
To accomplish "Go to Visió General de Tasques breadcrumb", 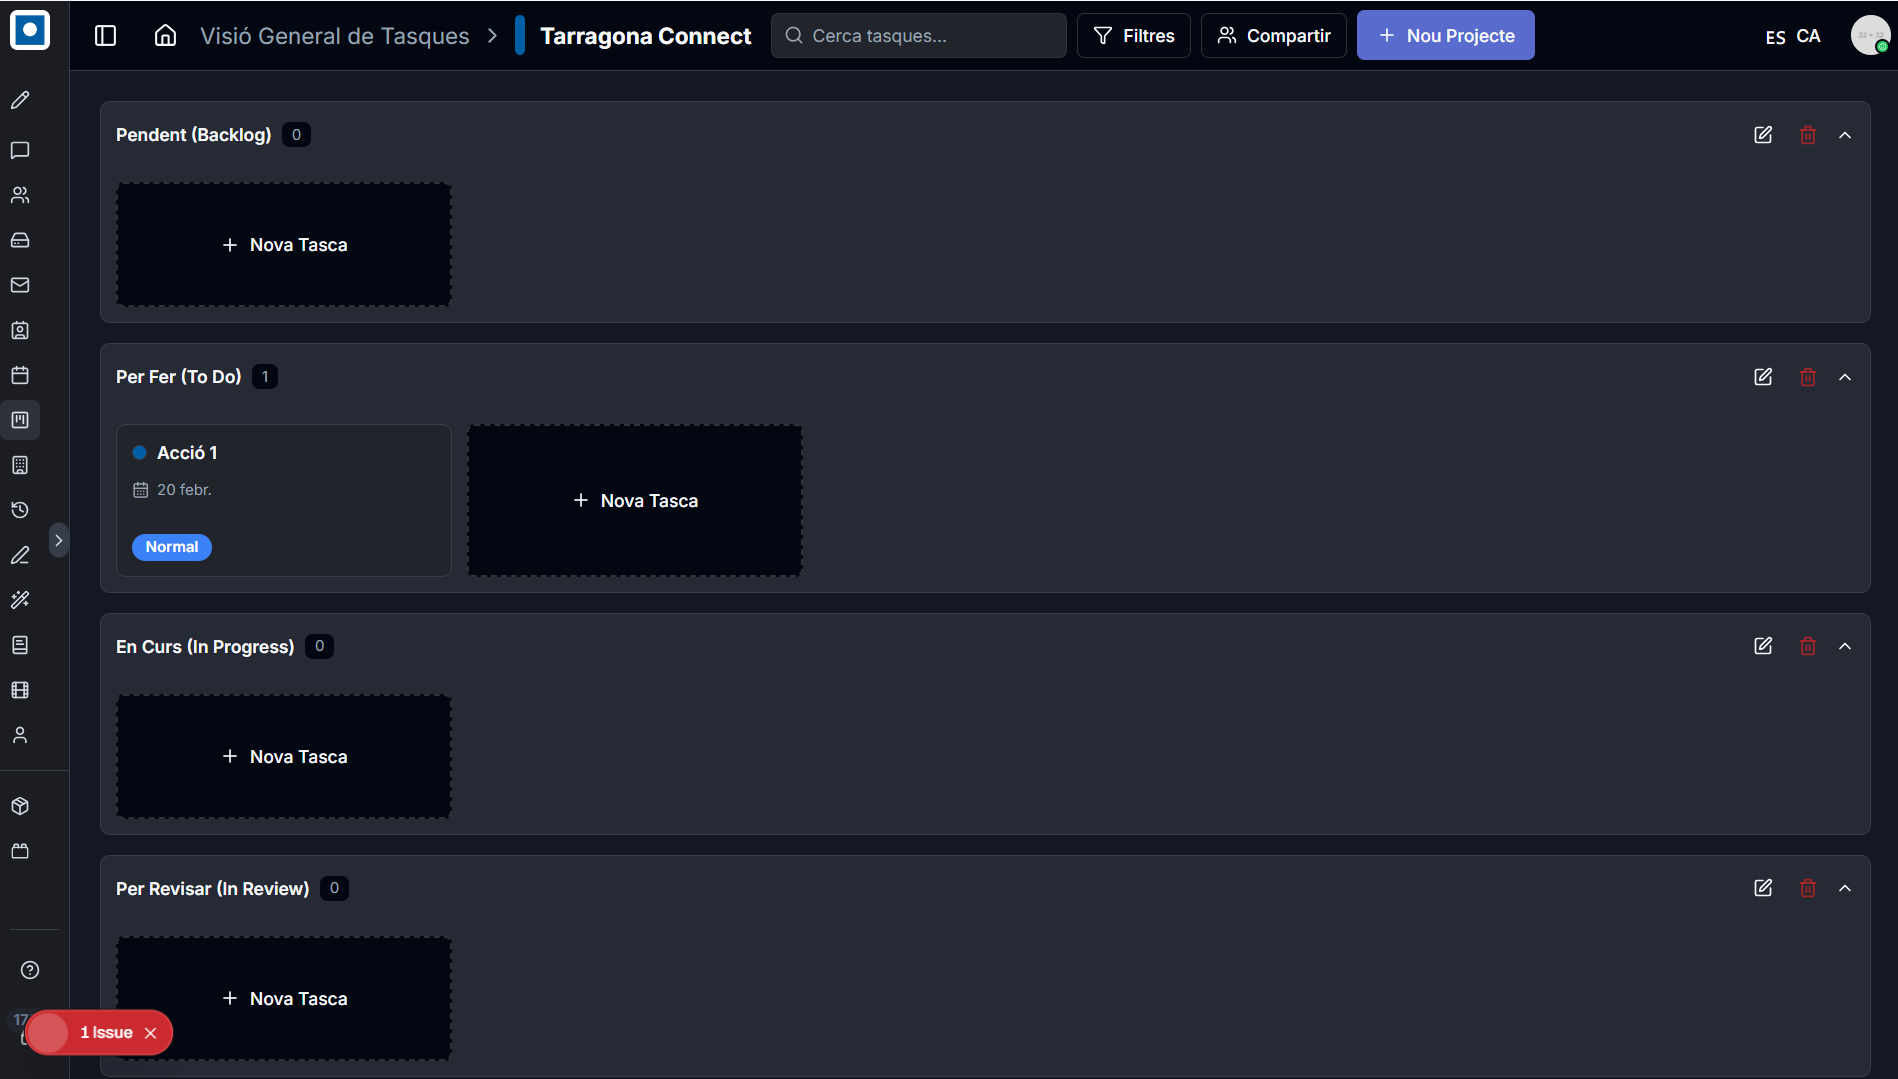I will point(334,36).
